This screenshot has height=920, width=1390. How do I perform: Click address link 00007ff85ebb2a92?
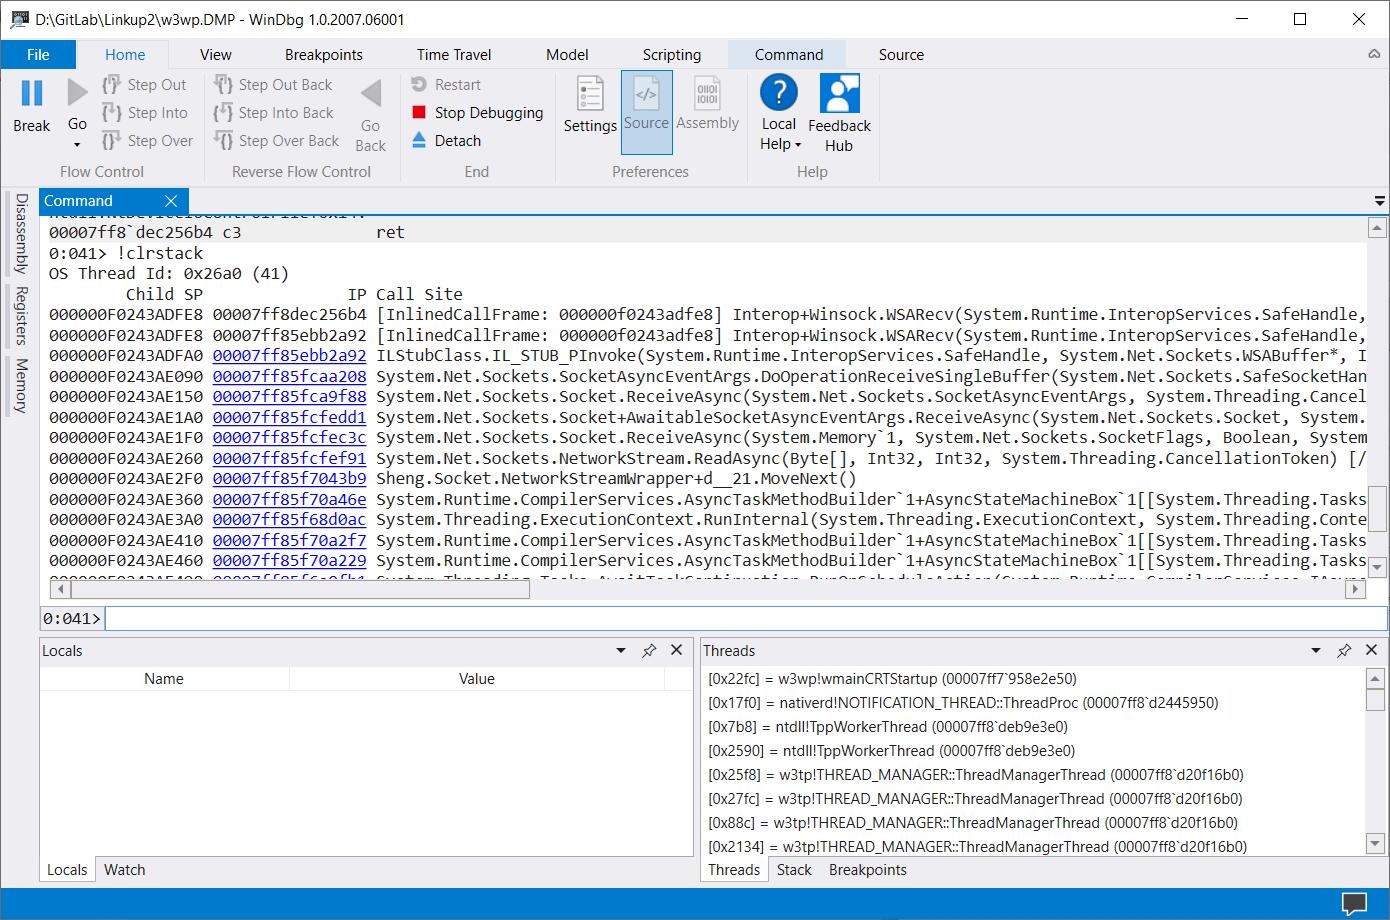click(x=289, y=356)
